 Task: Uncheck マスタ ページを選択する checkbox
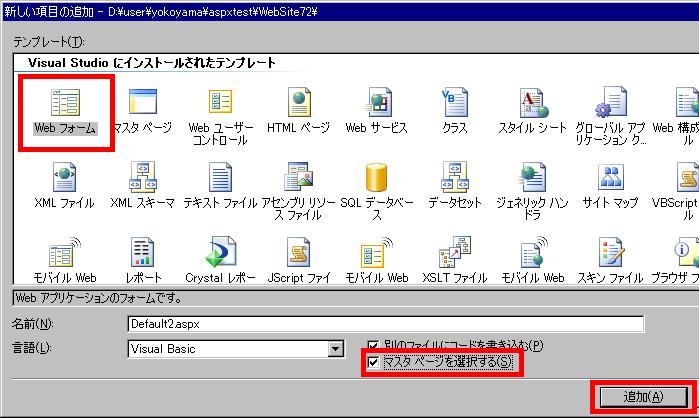click(x=373, y=362)
